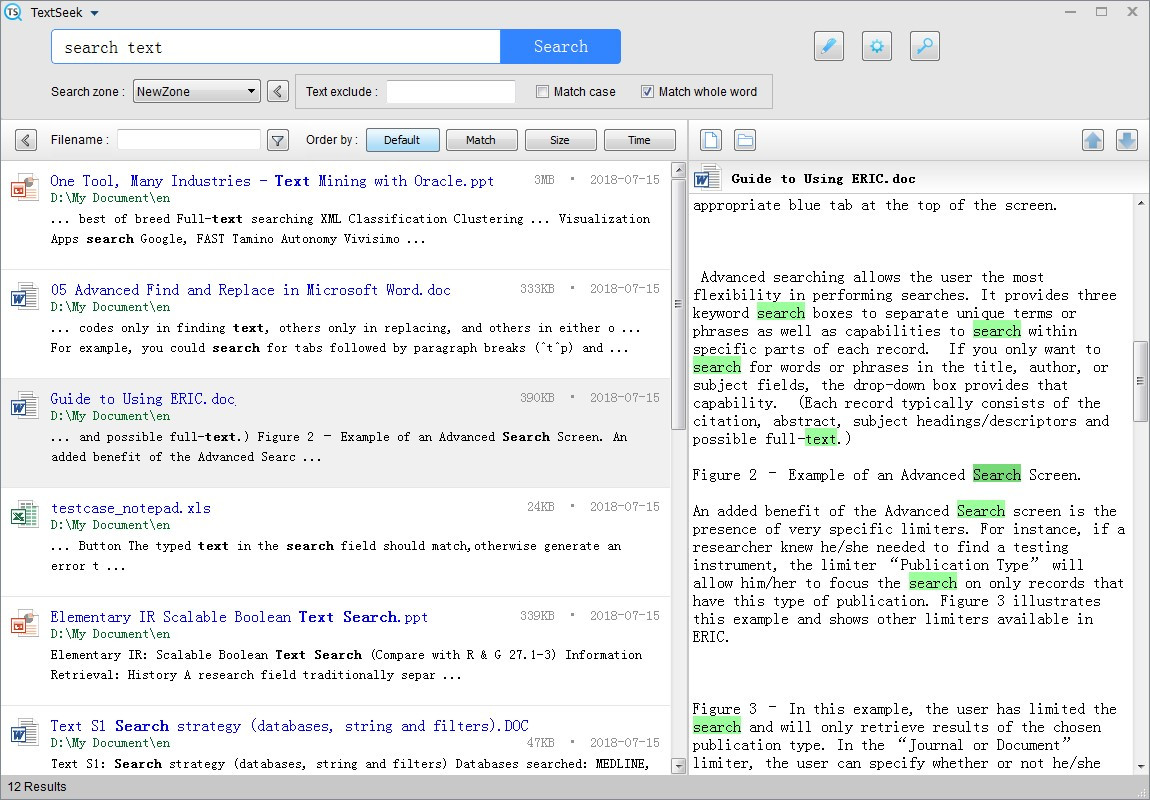This screenshot has height=800, width=1150.
Task: Click the 339KB size of Elementary IR result
Action: click(537, 616)
